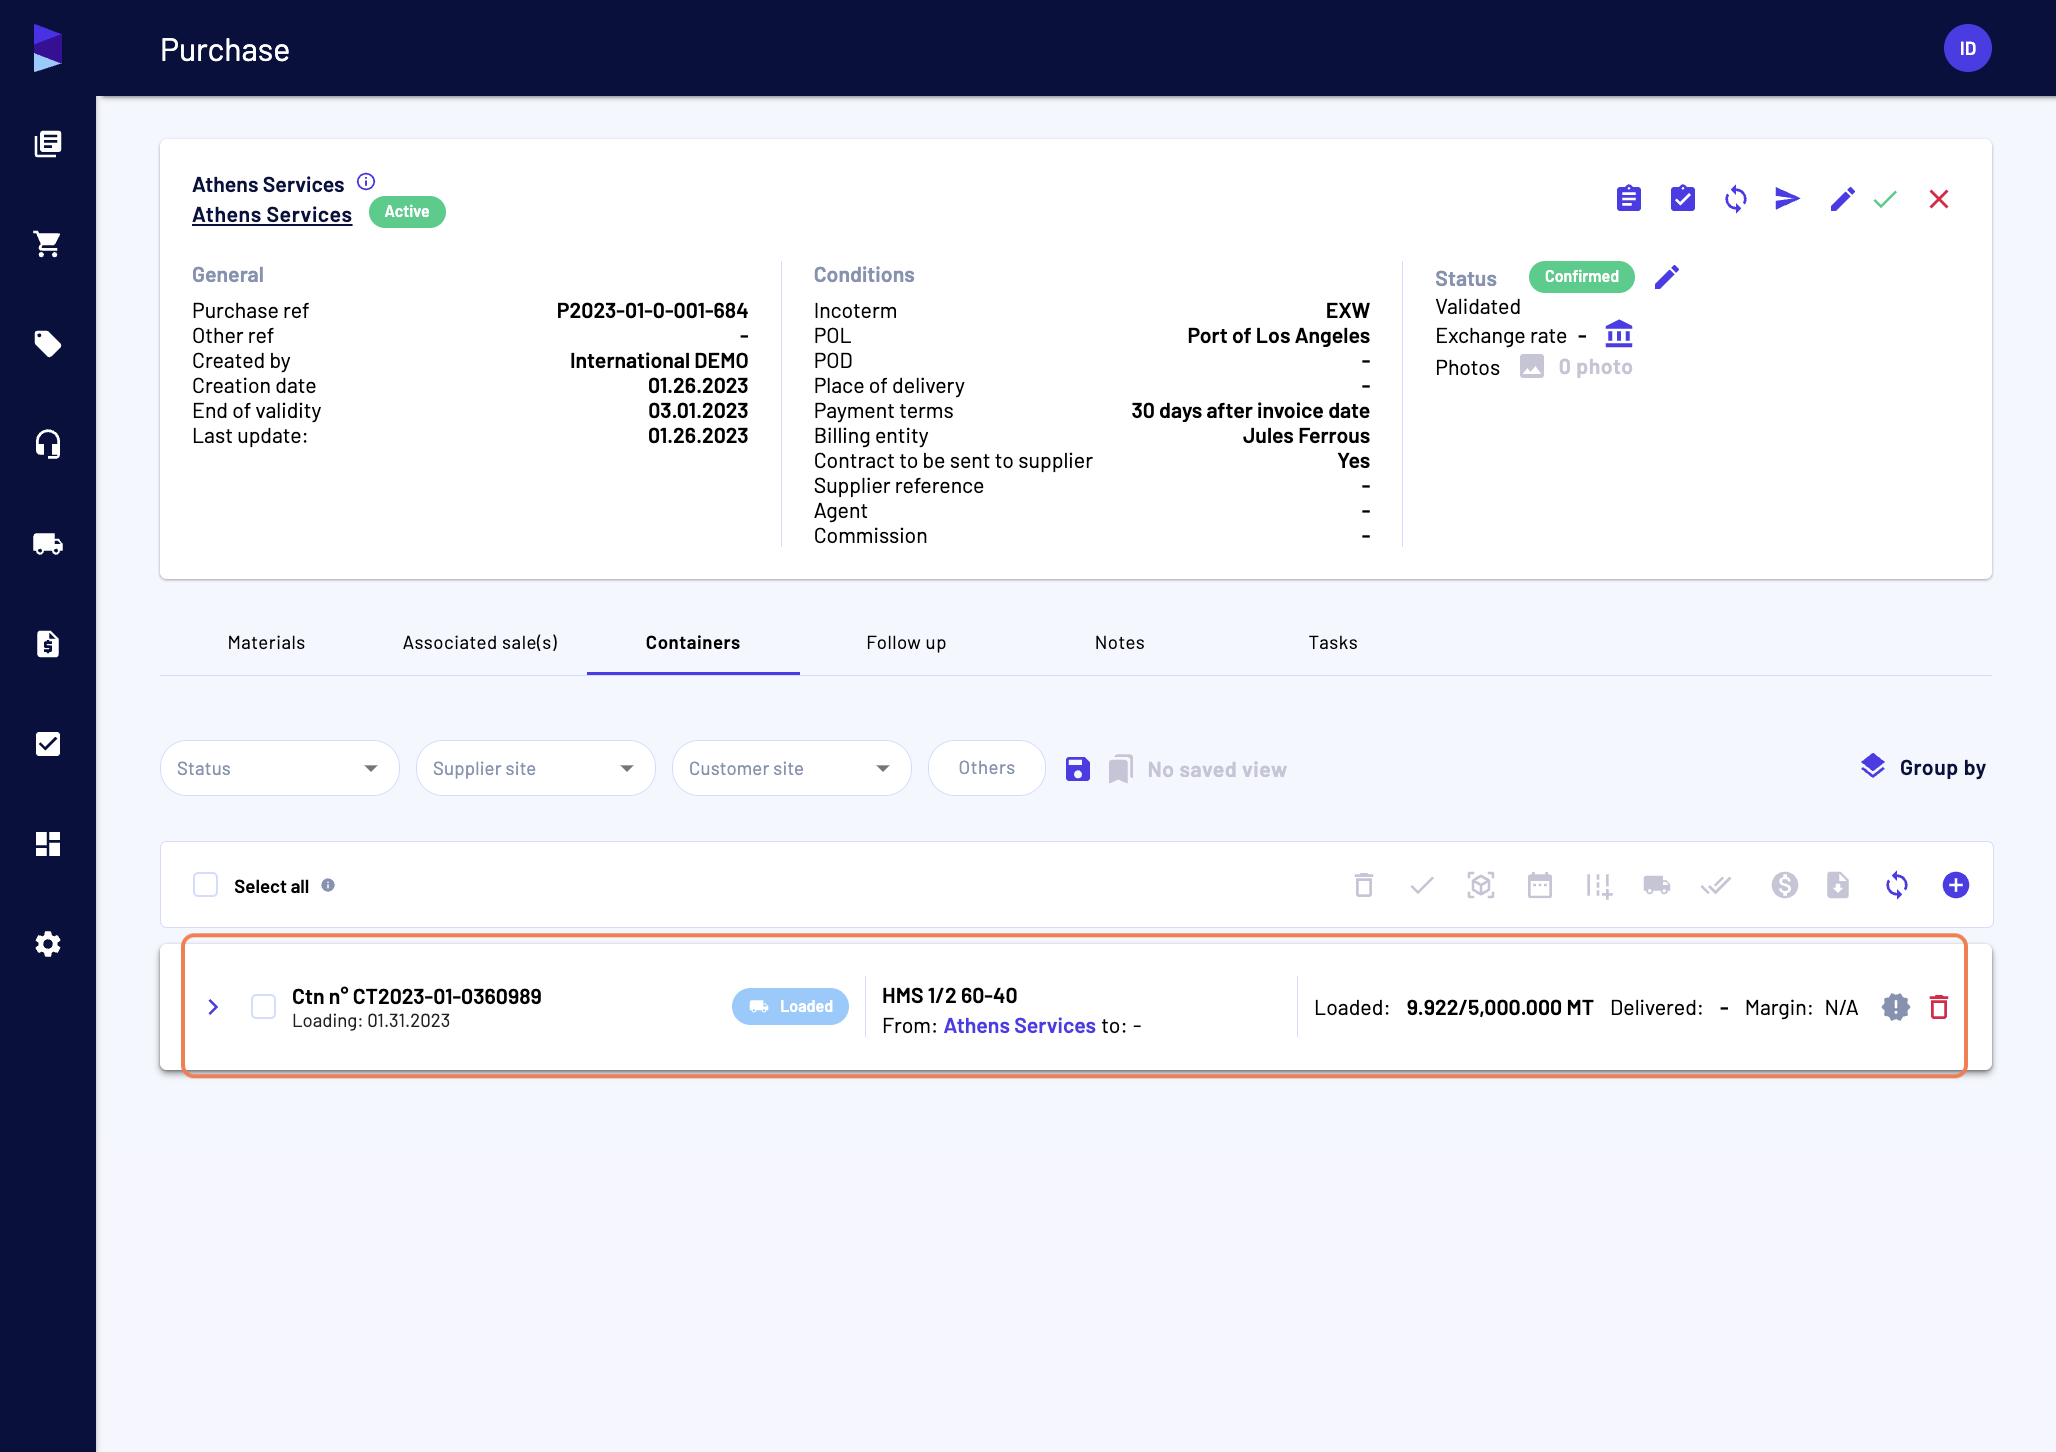The height and width of the screenshot is (1452, 2056).
Task: Click the alert badge icon on container row
Action: coord(1895,1007)
